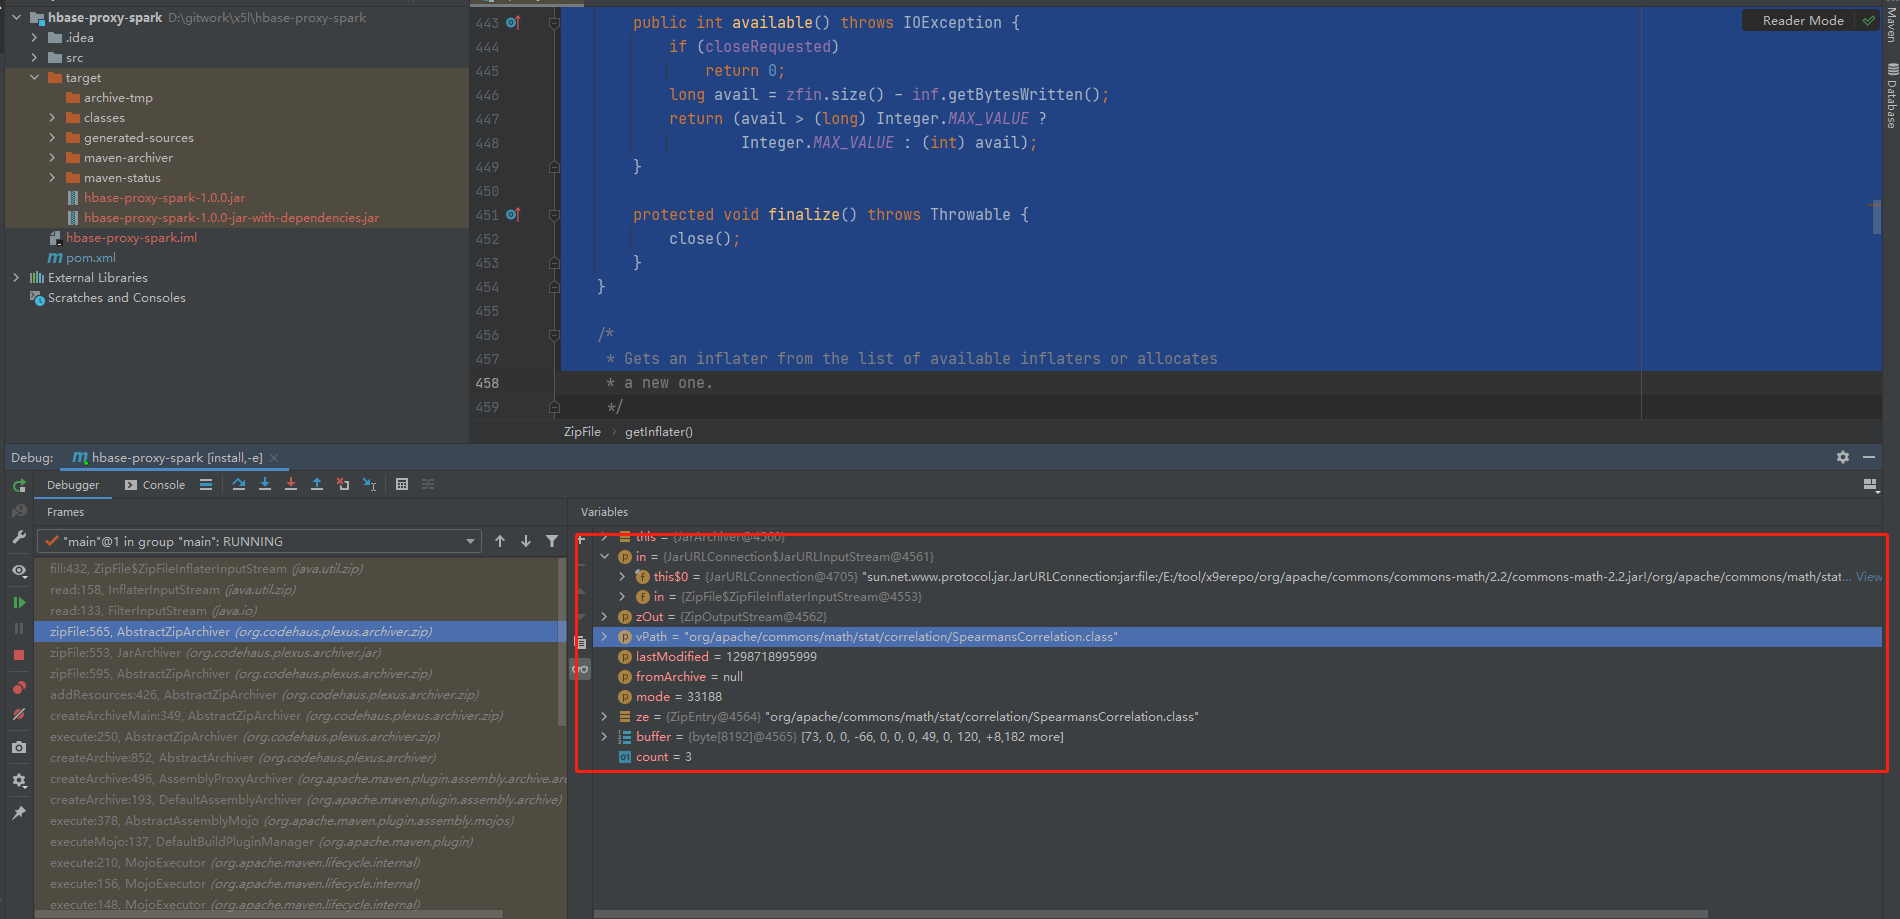Viewport: 1900px width, 919px height.
Task: Click the Step Out icon
Action: pos(317,484)
